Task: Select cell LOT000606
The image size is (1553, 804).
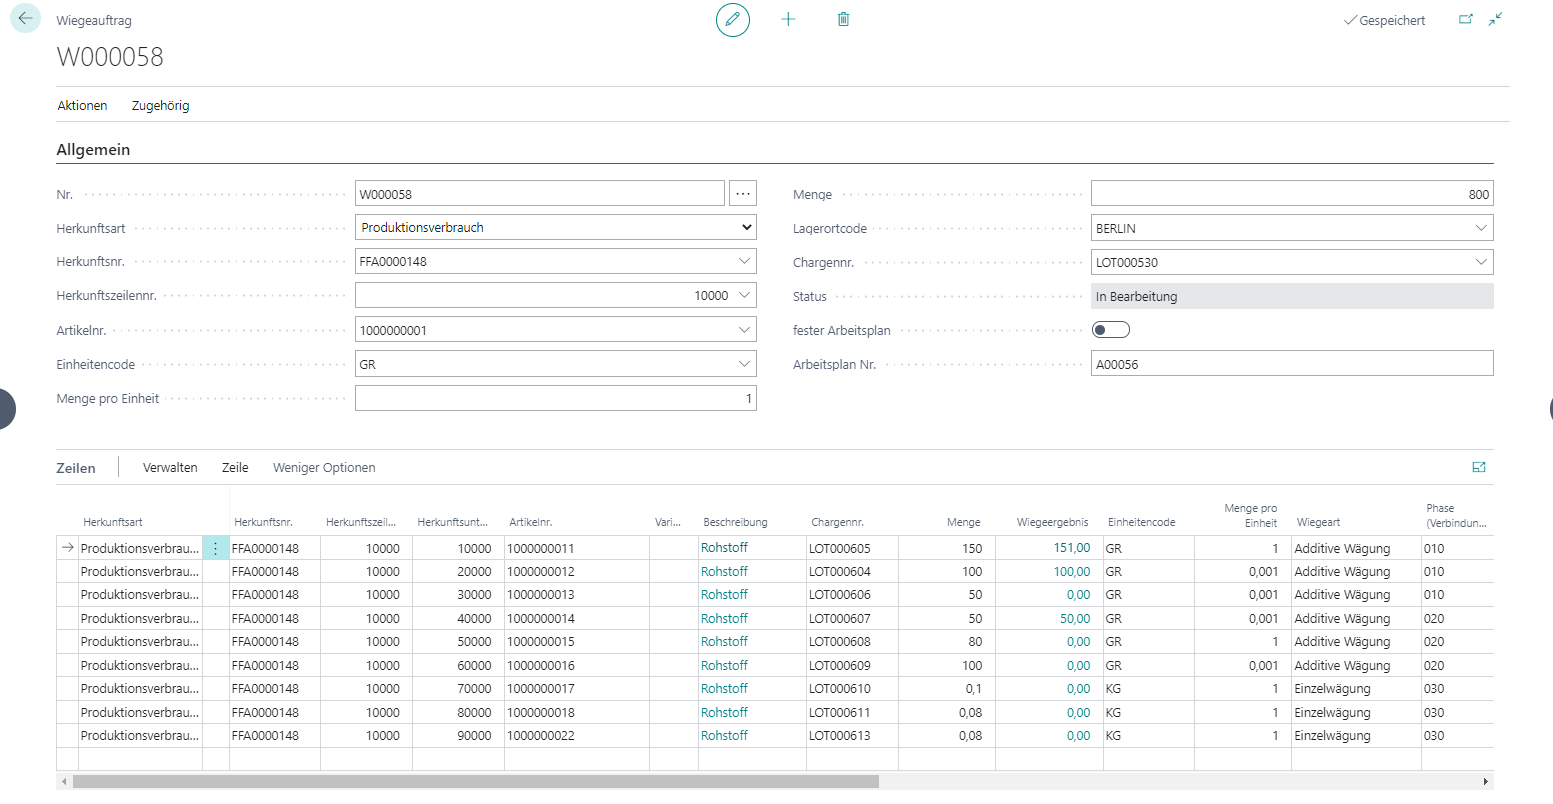Action: click(x=852, y=595)
